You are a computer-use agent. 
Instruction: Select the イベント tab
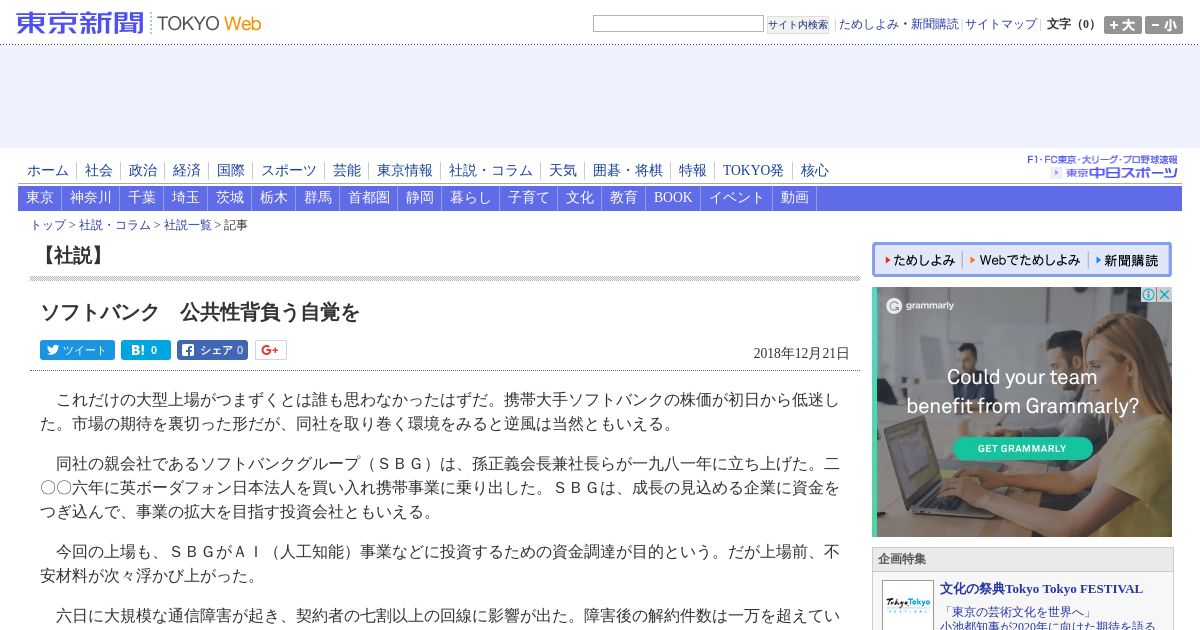[737, 198]
